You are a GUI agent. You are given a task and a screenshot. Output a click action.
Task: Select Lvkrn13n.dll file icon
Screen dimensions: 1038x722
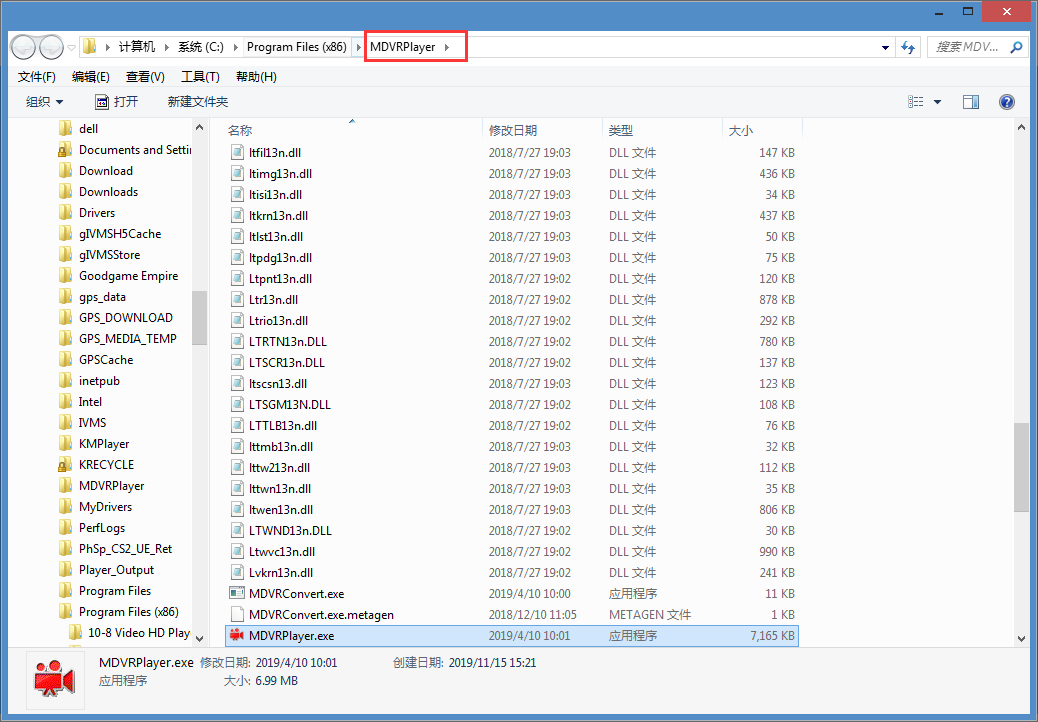click(x=237, y=572)
